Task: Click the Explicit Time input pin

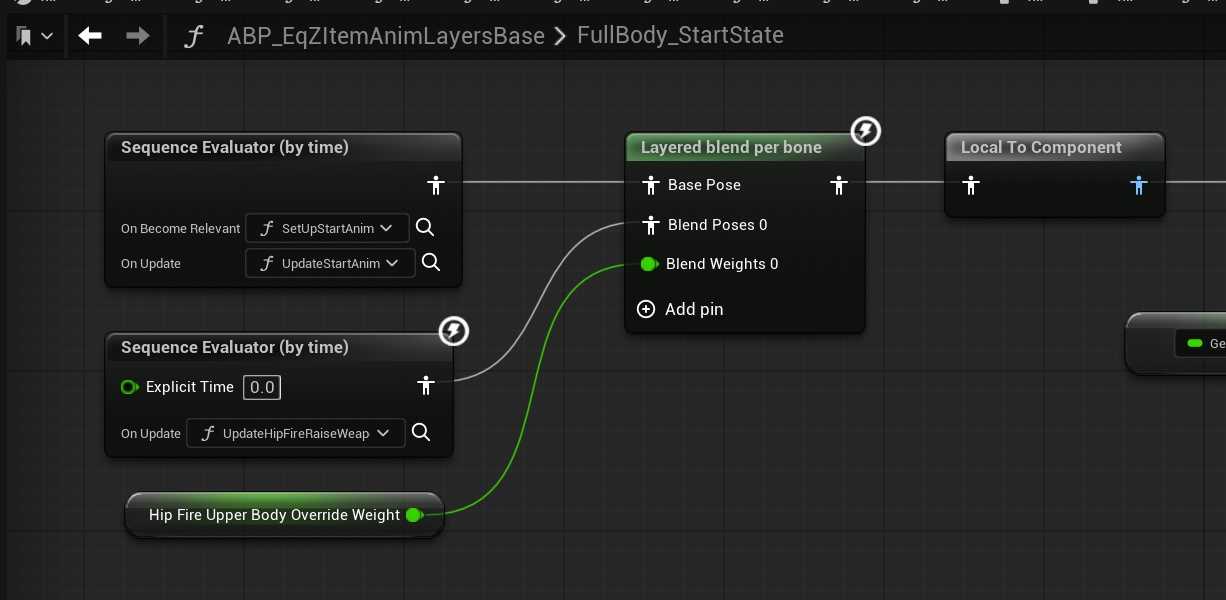Action: coord(129,387)
